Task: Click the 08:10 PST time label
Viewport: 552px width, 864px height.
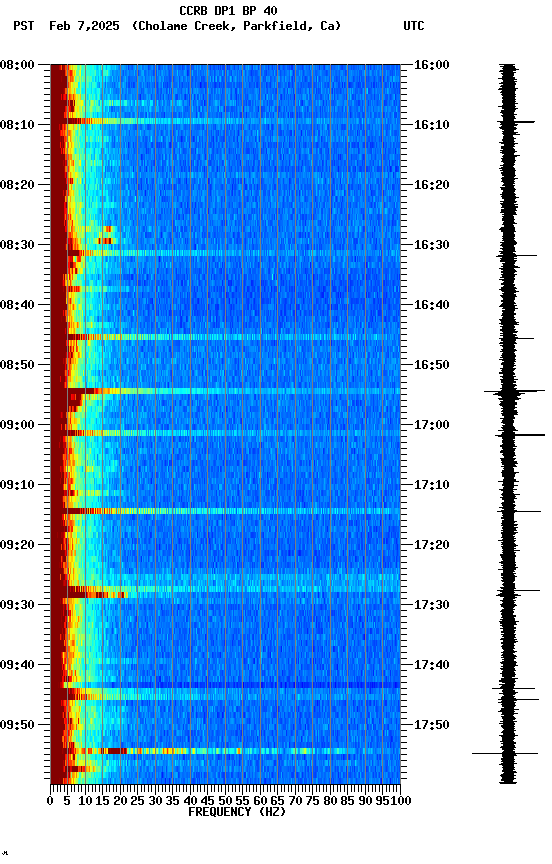Action: [x=17, y=125]
